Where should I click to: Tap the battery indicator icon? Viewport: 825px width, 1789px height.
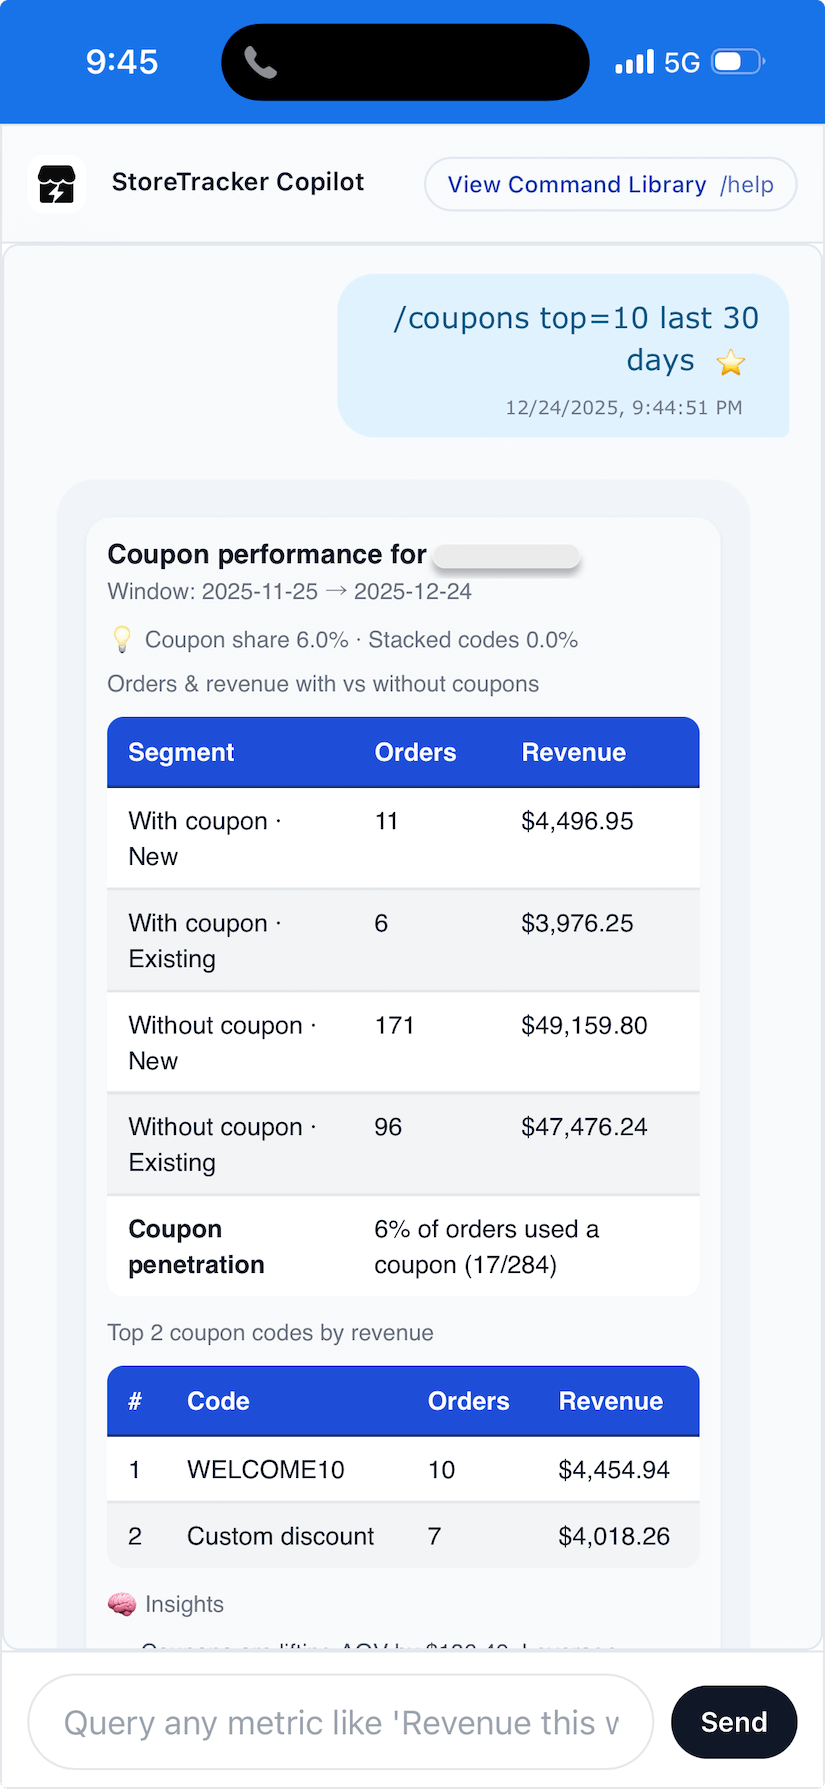737,62
